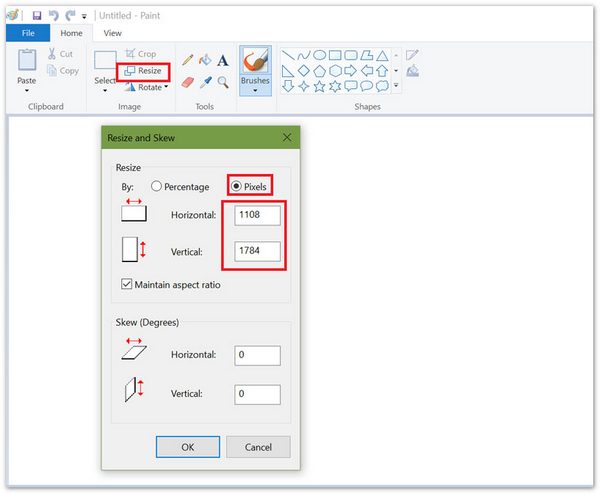Choose the Eraser tool
This screenshot has width=600, height=494.
pyautogui.click(x=187, y=82)
